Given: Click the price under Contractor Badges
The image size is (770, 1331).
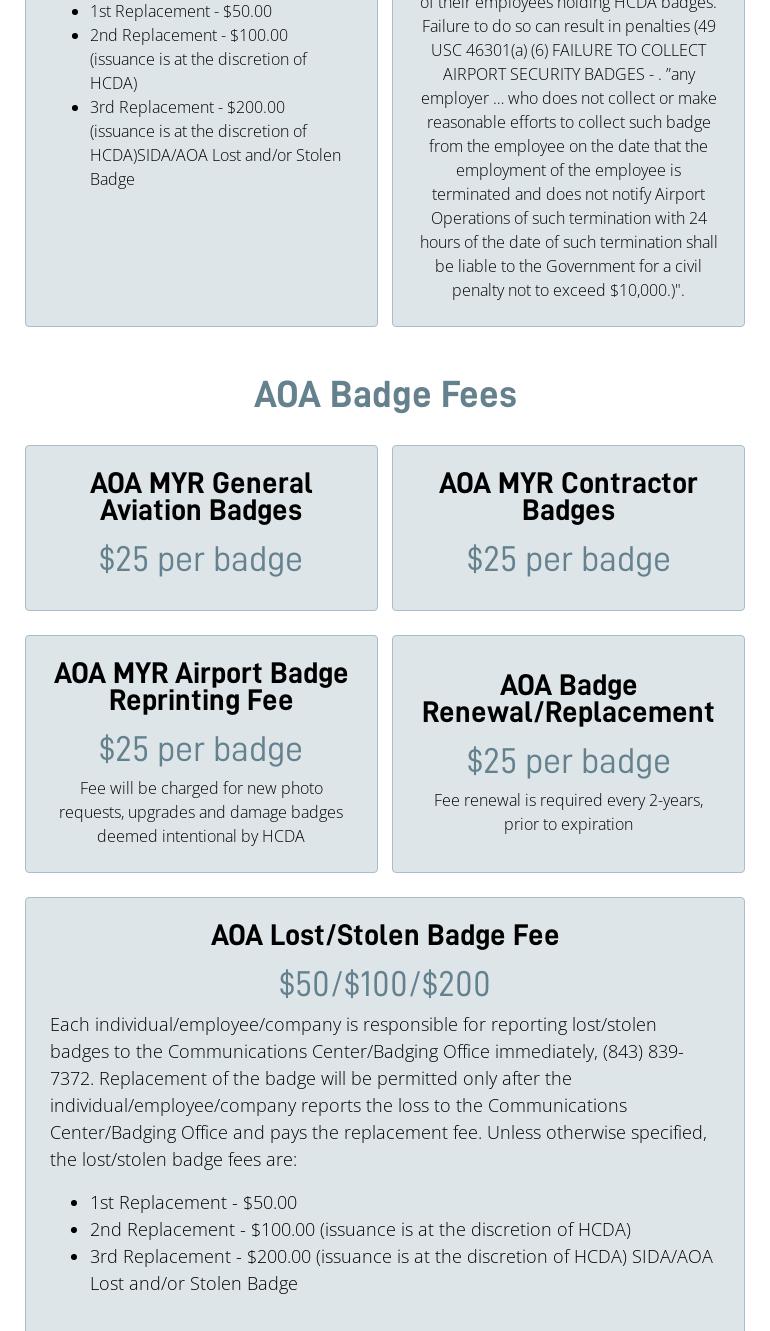Looking at the screenshot, I should [568, 560].
